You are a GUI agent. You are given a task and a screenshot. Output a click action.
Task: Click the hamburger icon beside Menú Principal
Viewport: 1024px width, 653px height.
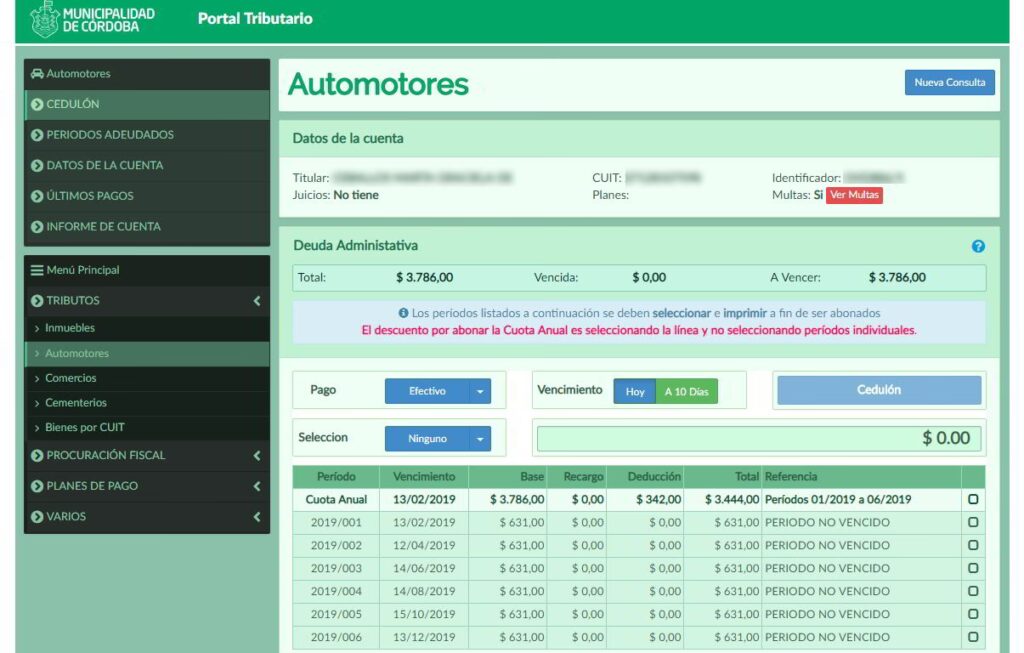pyautogui.click(x=37, y=270)
